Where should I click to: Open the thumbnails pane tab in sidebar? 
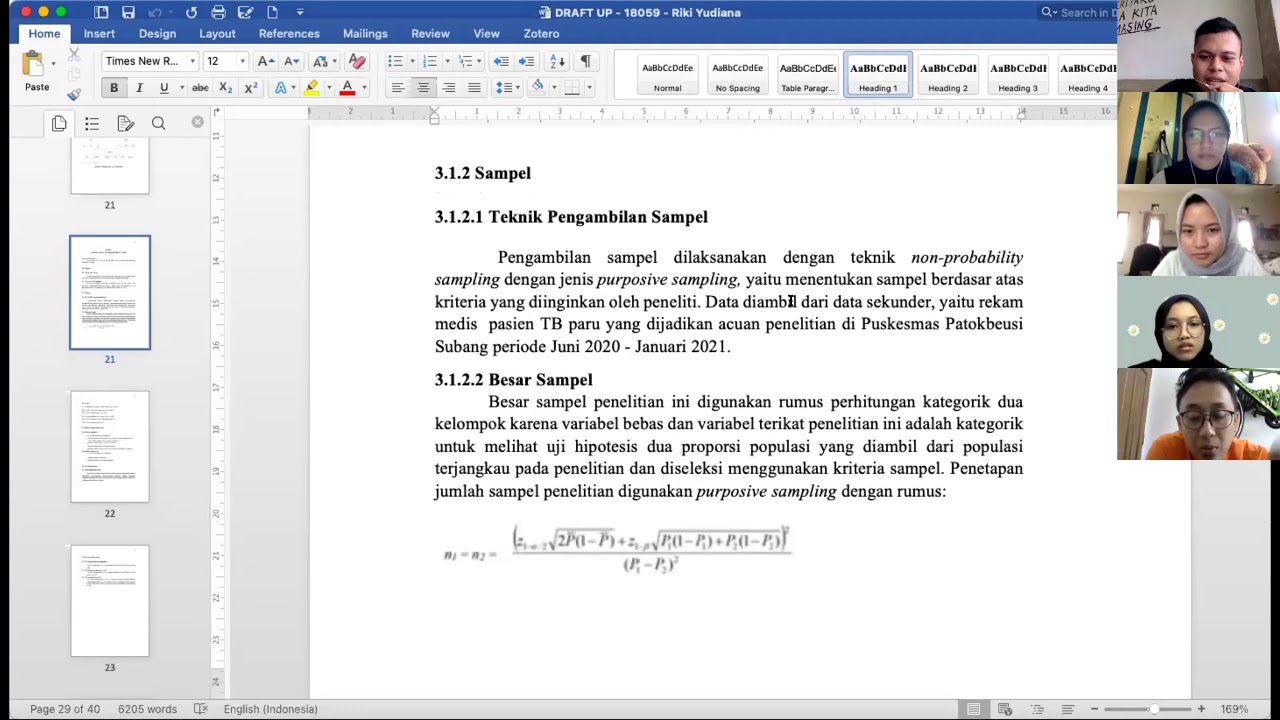tap(59, 123)
